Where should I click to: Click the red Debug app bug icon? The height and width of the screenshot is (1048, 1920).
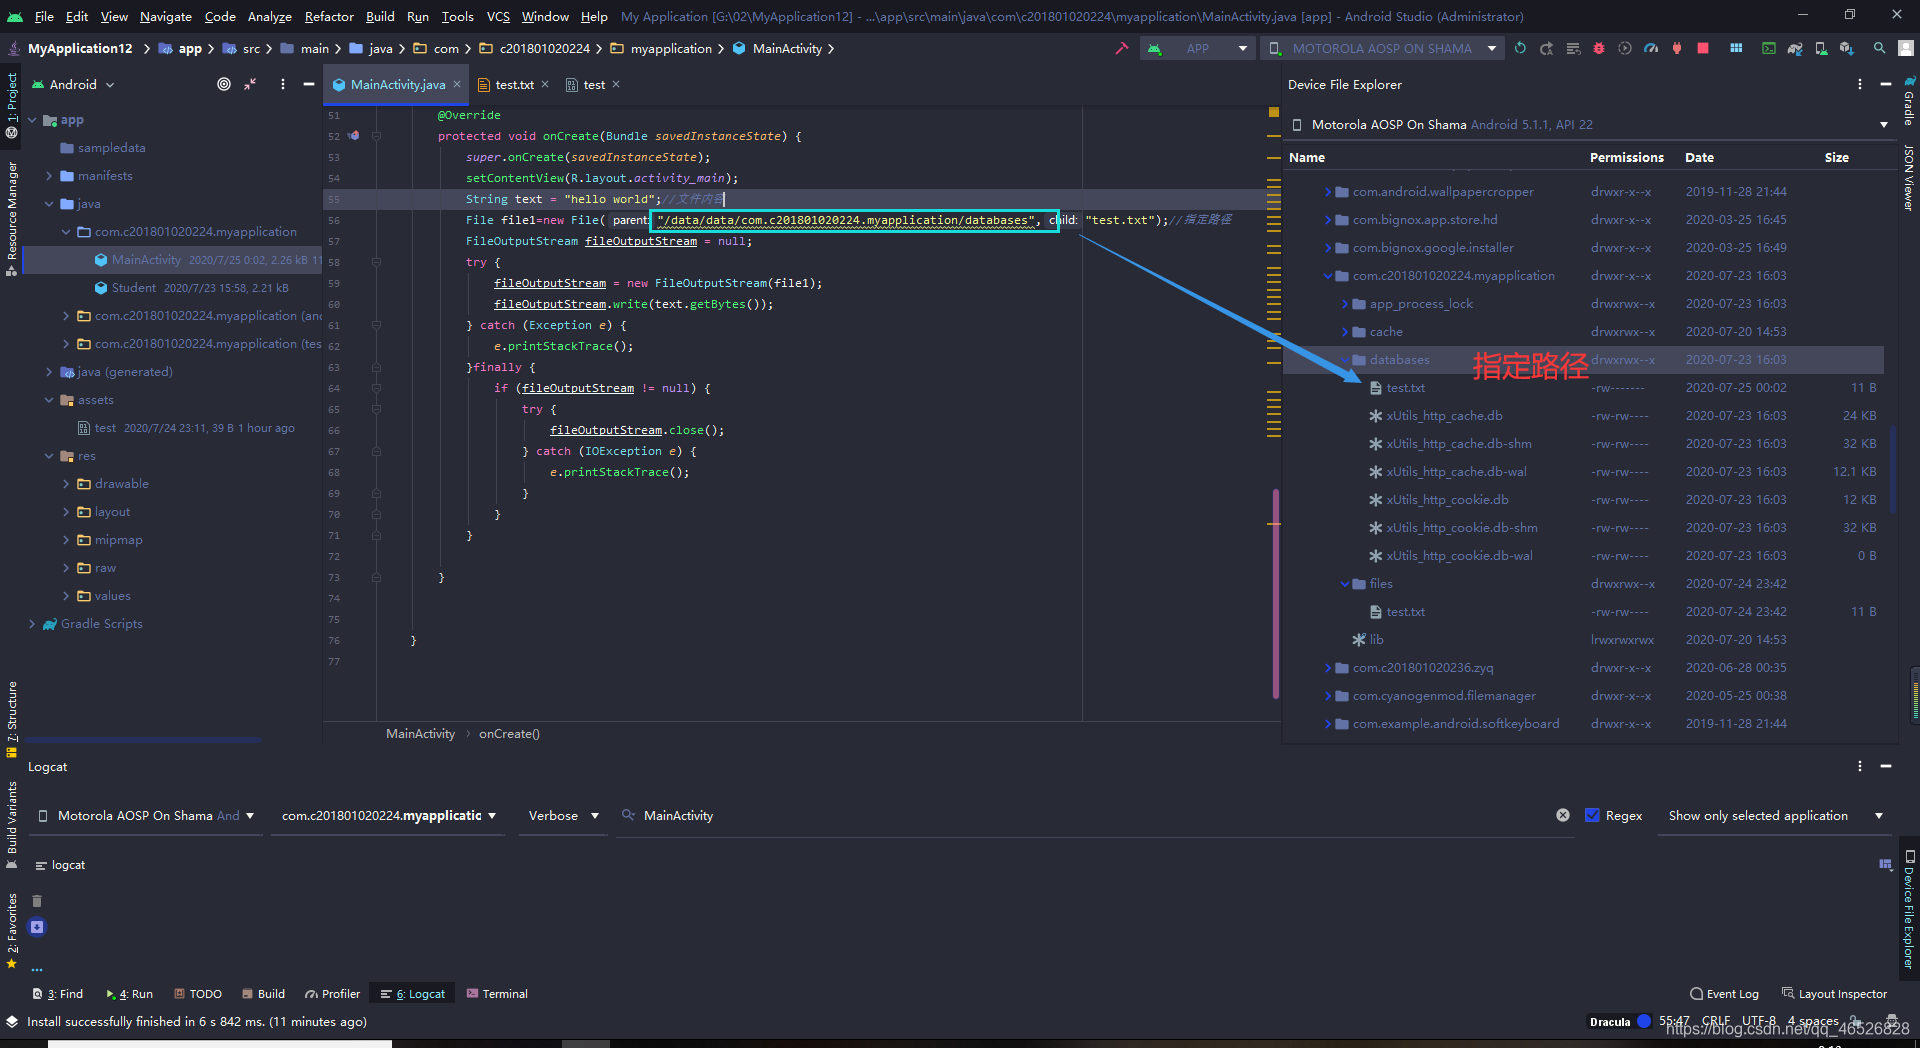pyautogui.click(x=1598, y=48)
